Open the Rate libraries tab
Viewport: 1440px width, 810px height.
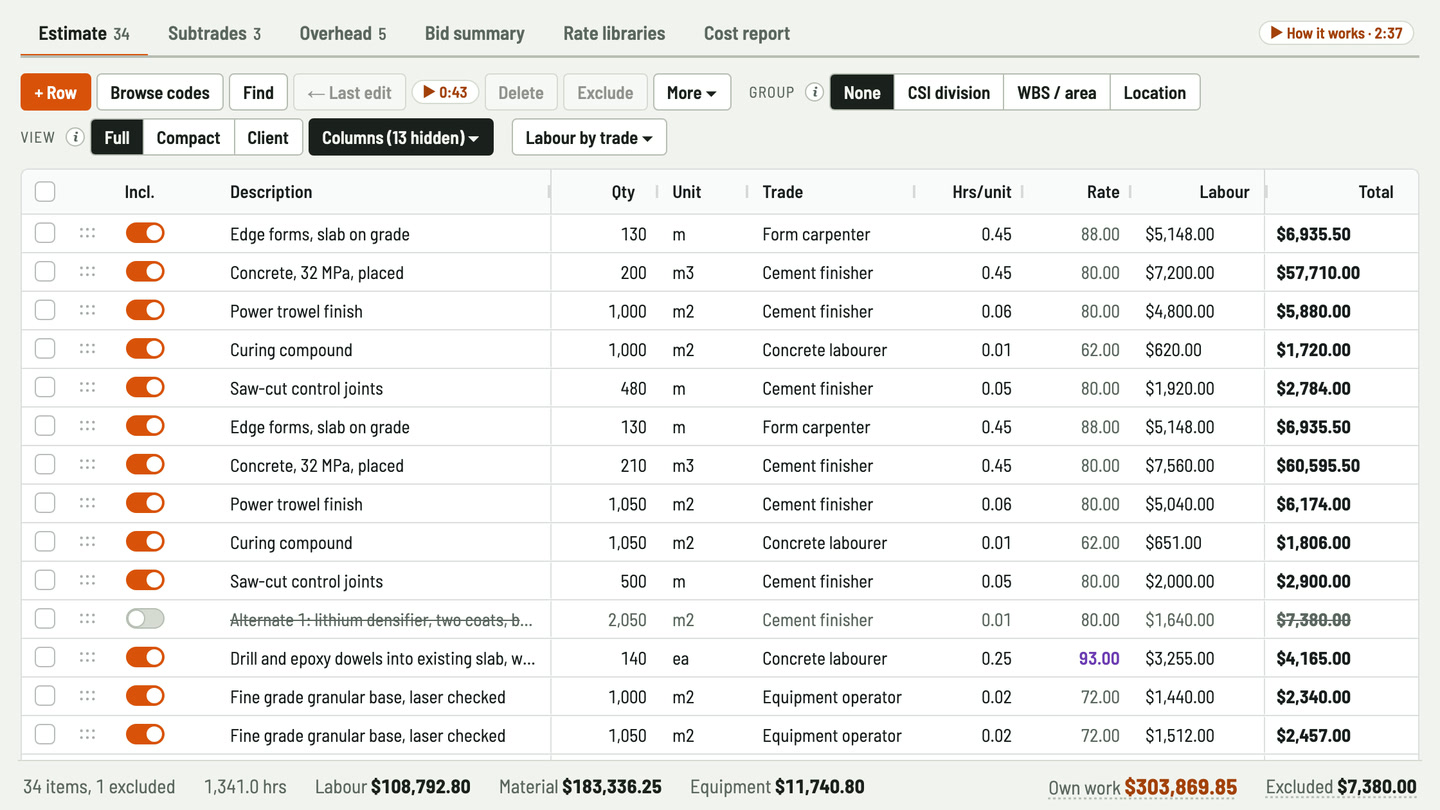coord(614,33)
